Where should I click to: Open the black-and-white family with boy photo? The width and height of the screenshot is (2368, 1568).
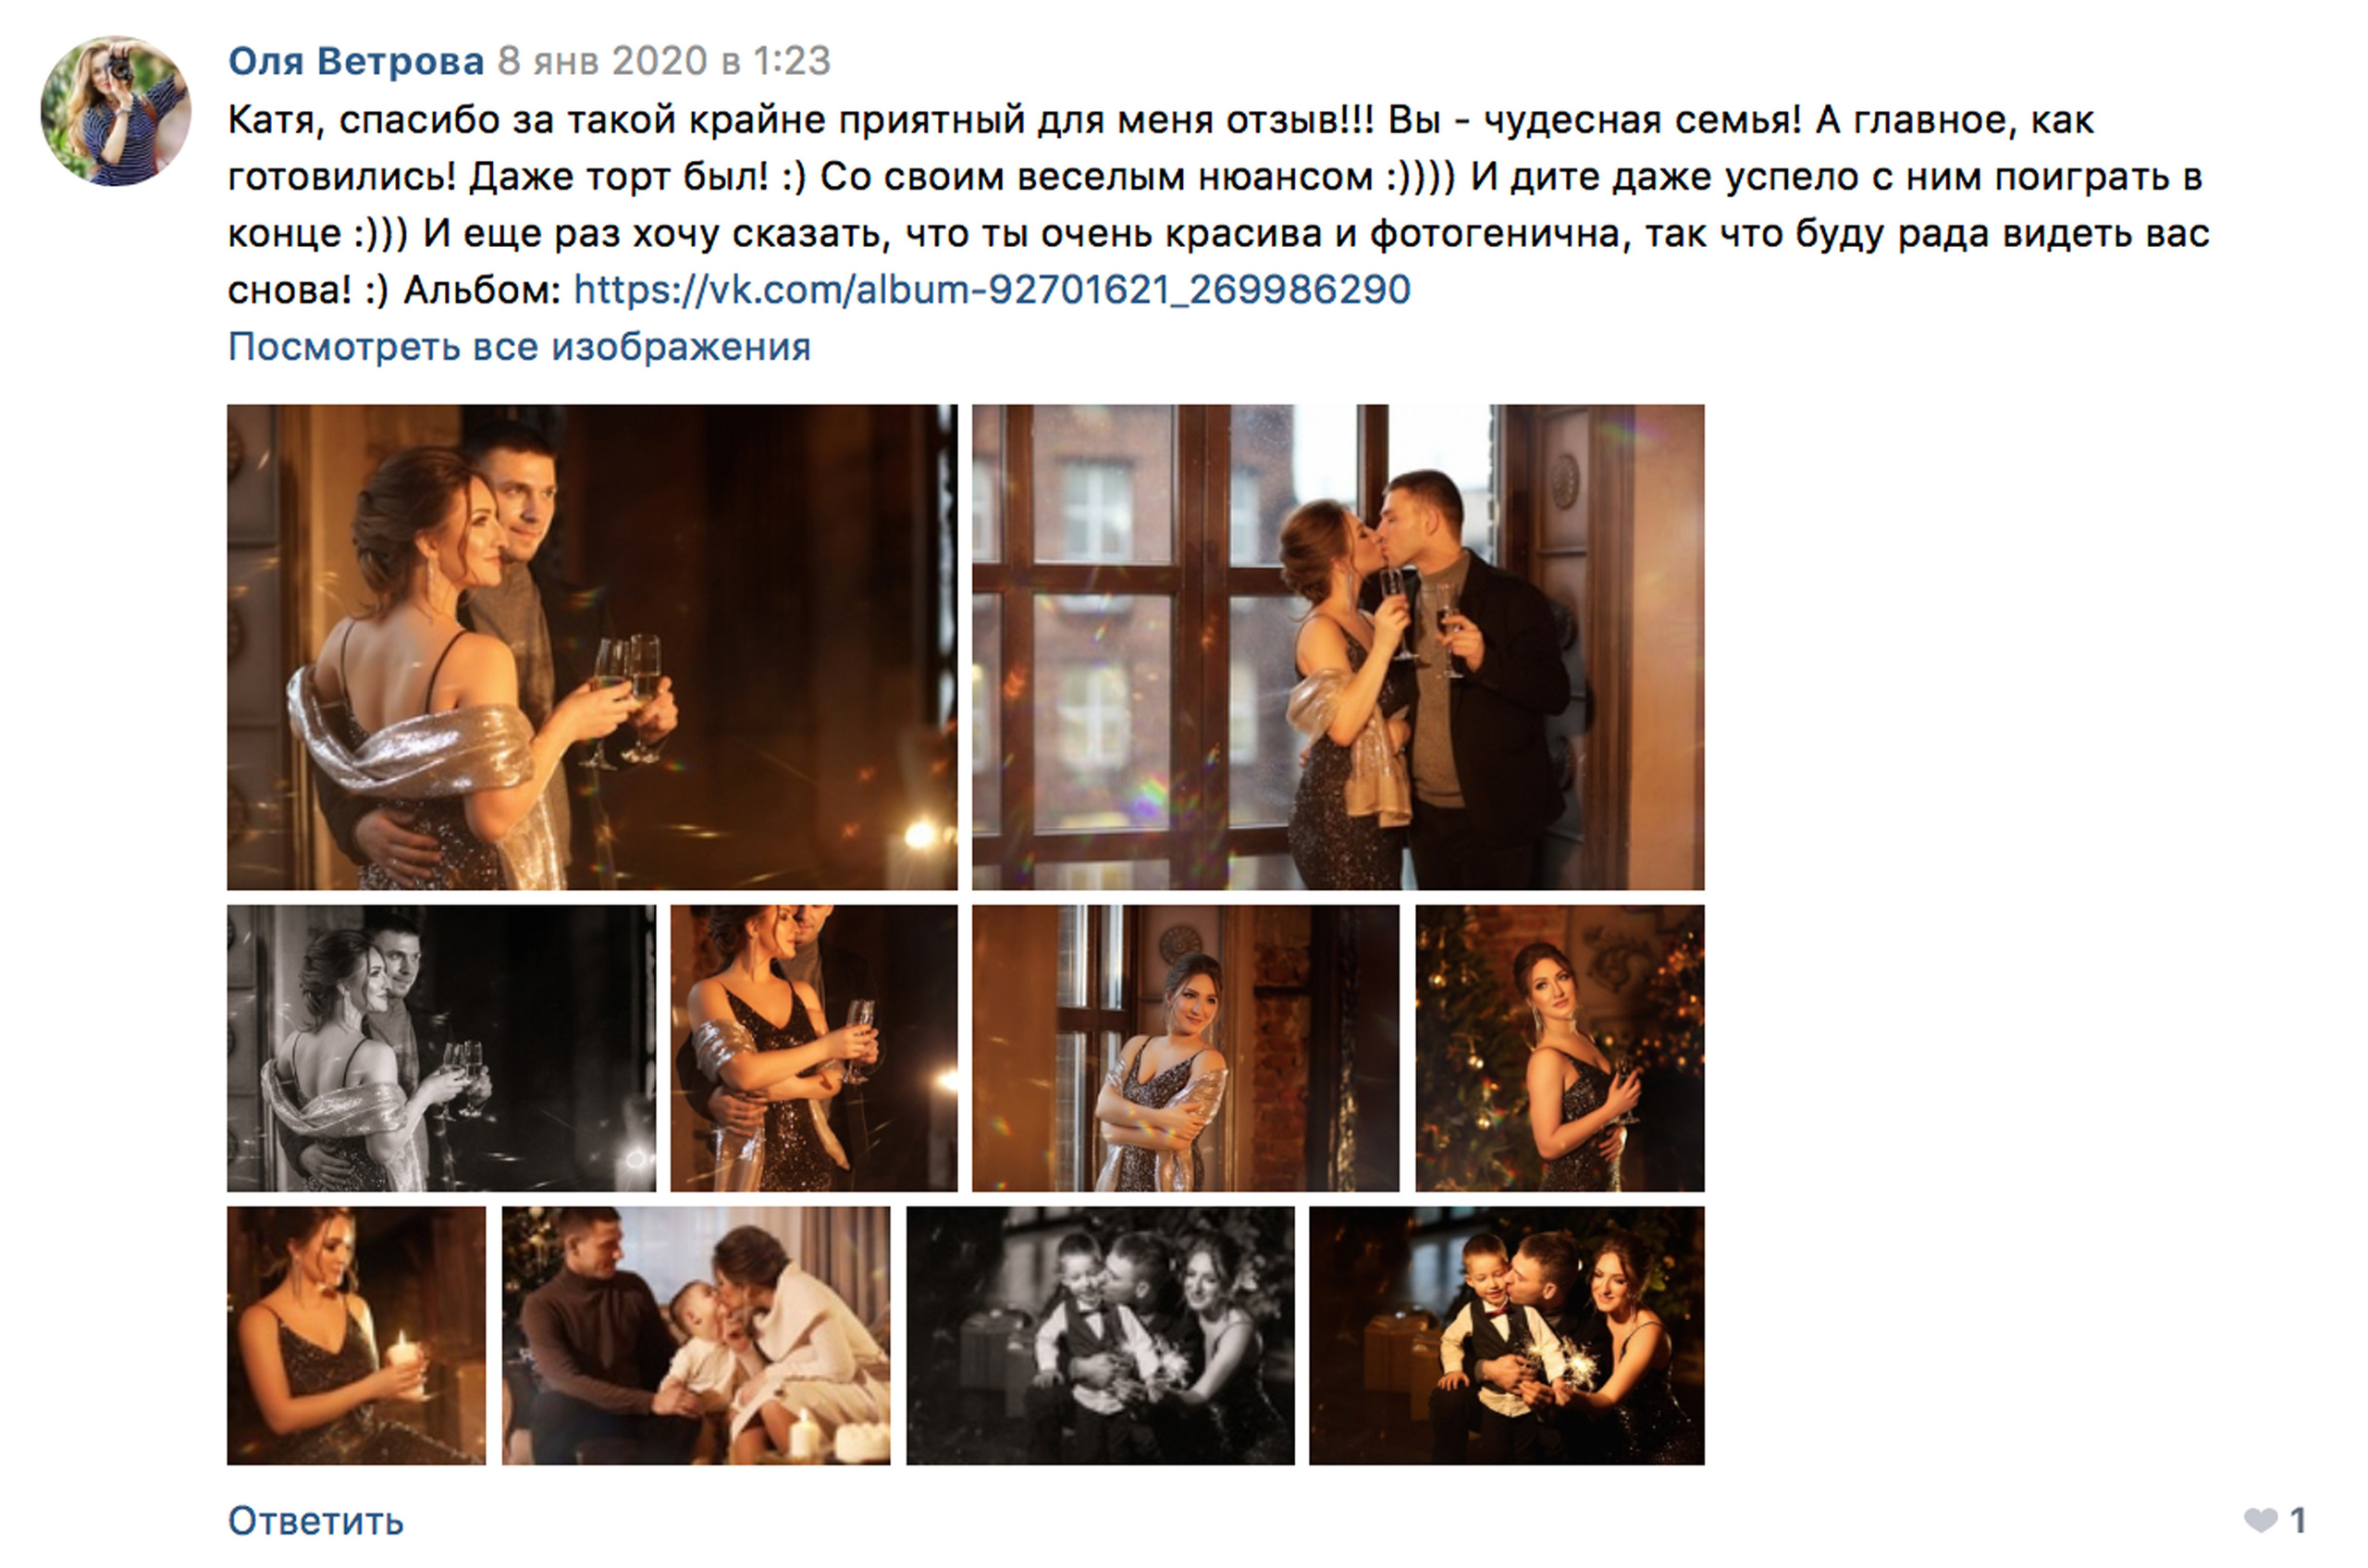coord(1100,1335)
